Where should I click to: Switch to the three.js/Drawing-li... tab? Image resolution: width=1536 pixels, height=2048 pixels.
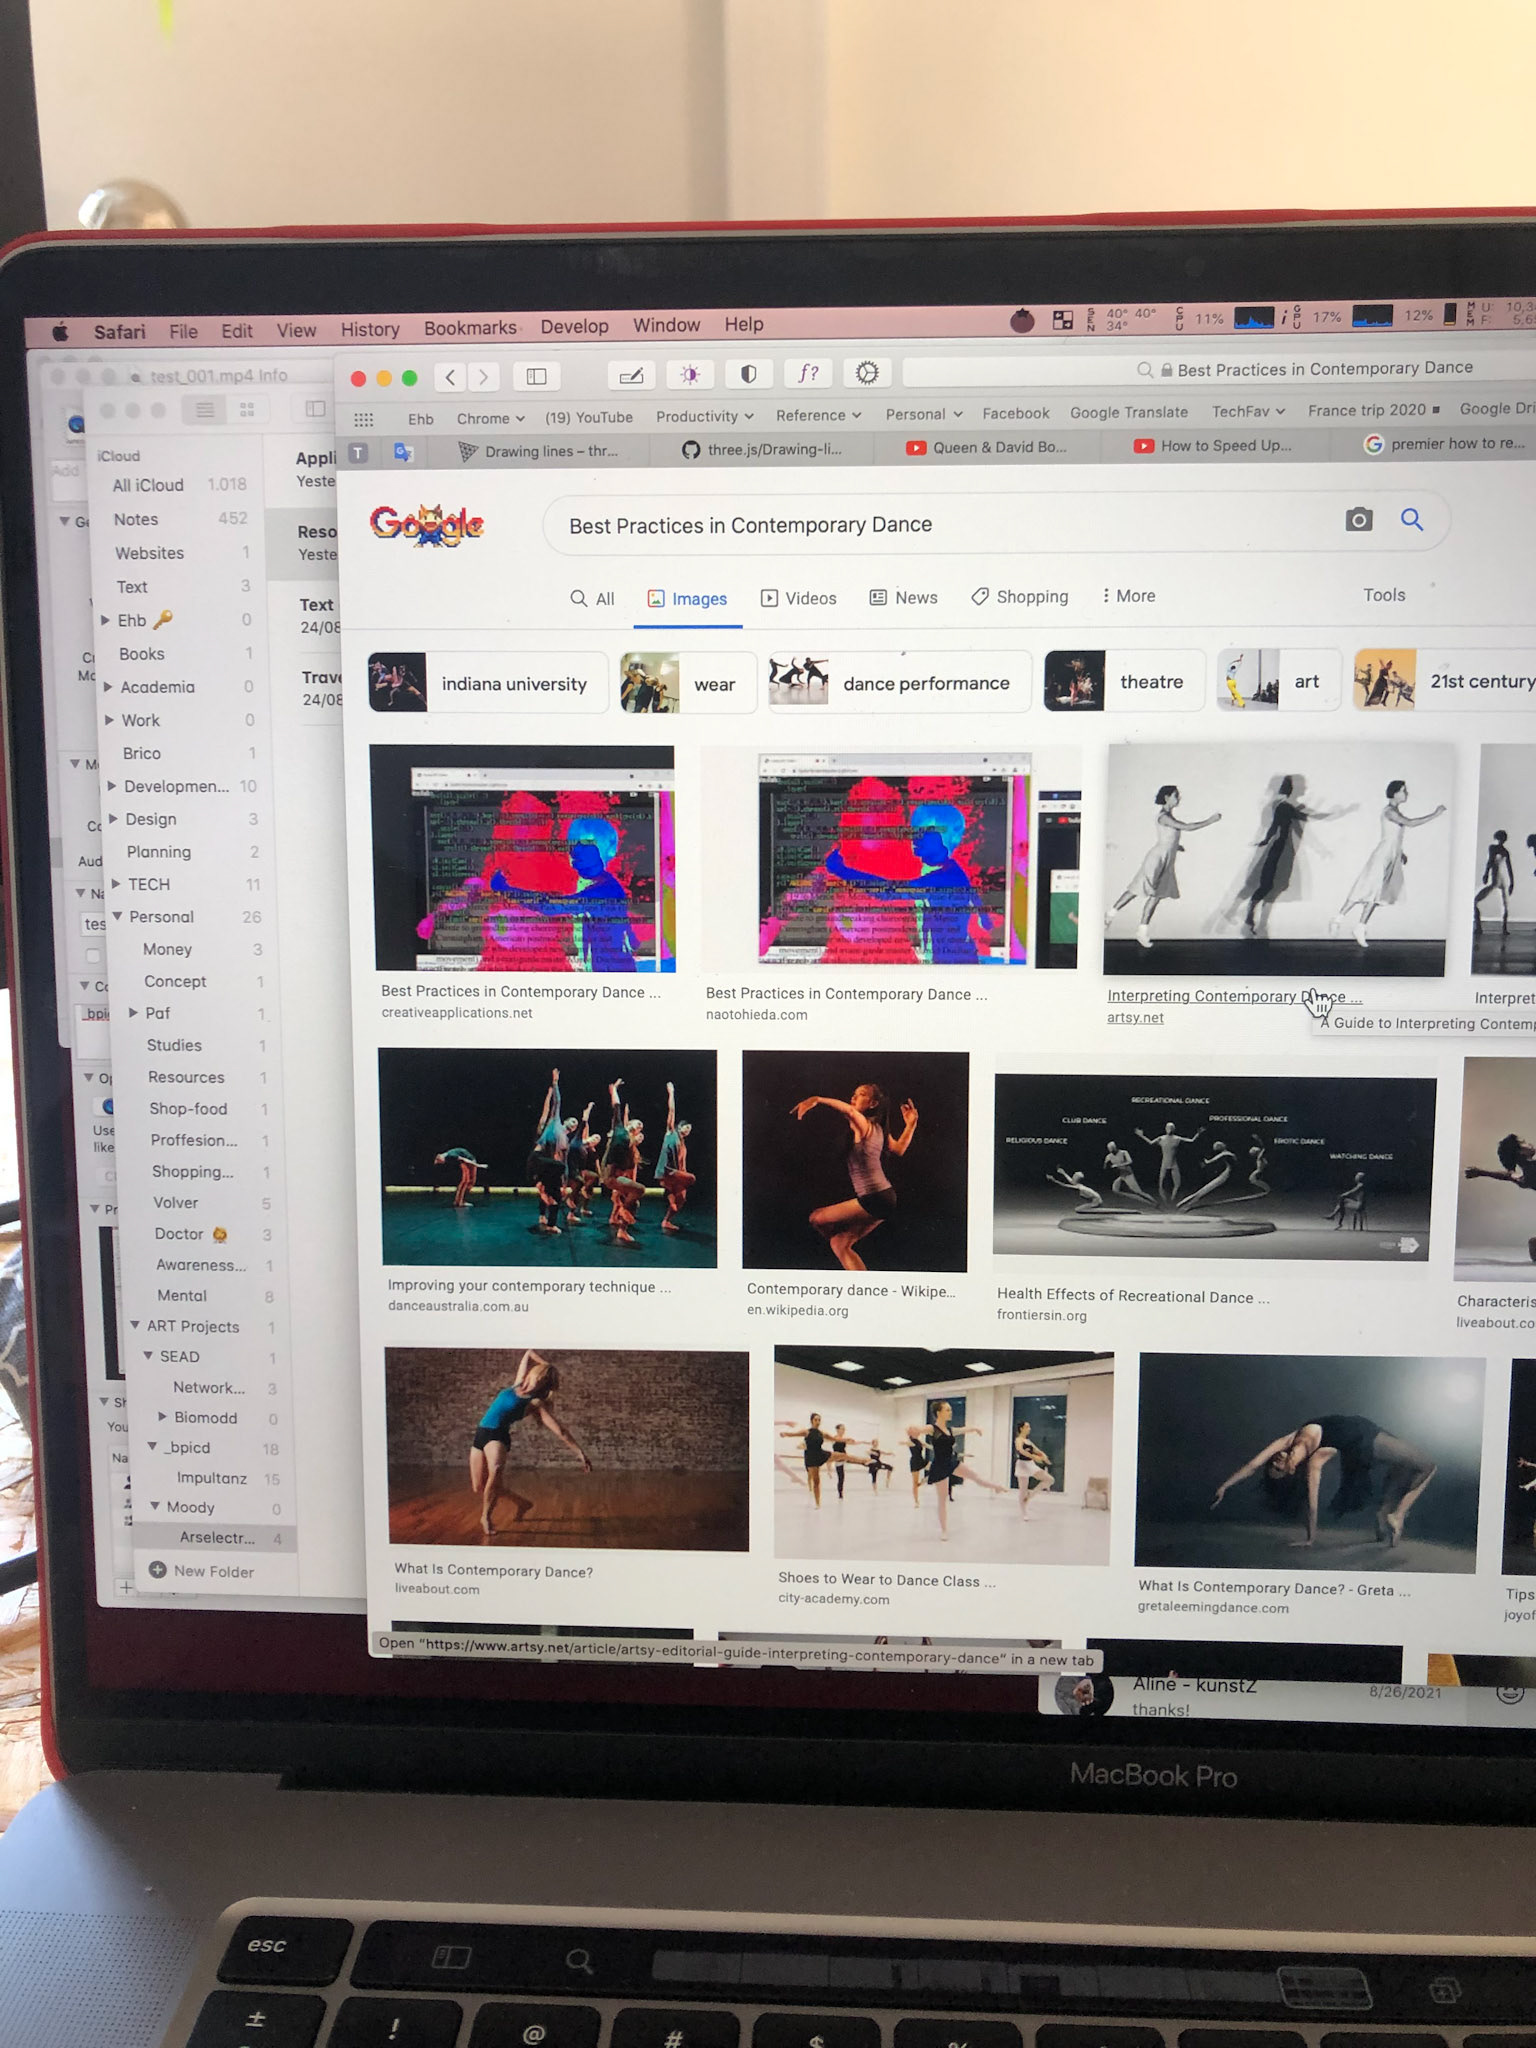[x=762, y=450]
